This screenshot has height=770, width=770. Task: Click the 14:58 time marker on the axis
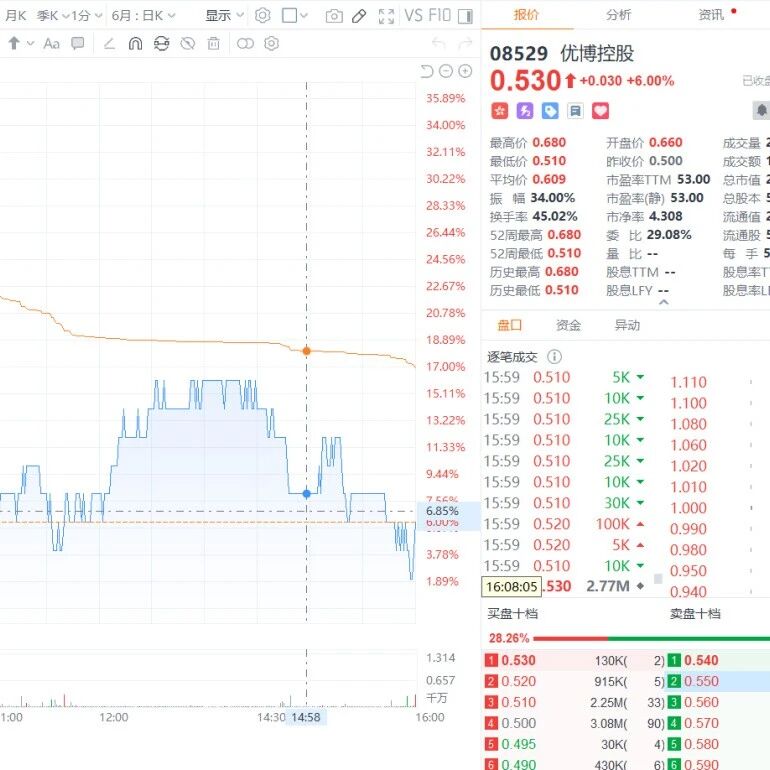coord(305,717)
